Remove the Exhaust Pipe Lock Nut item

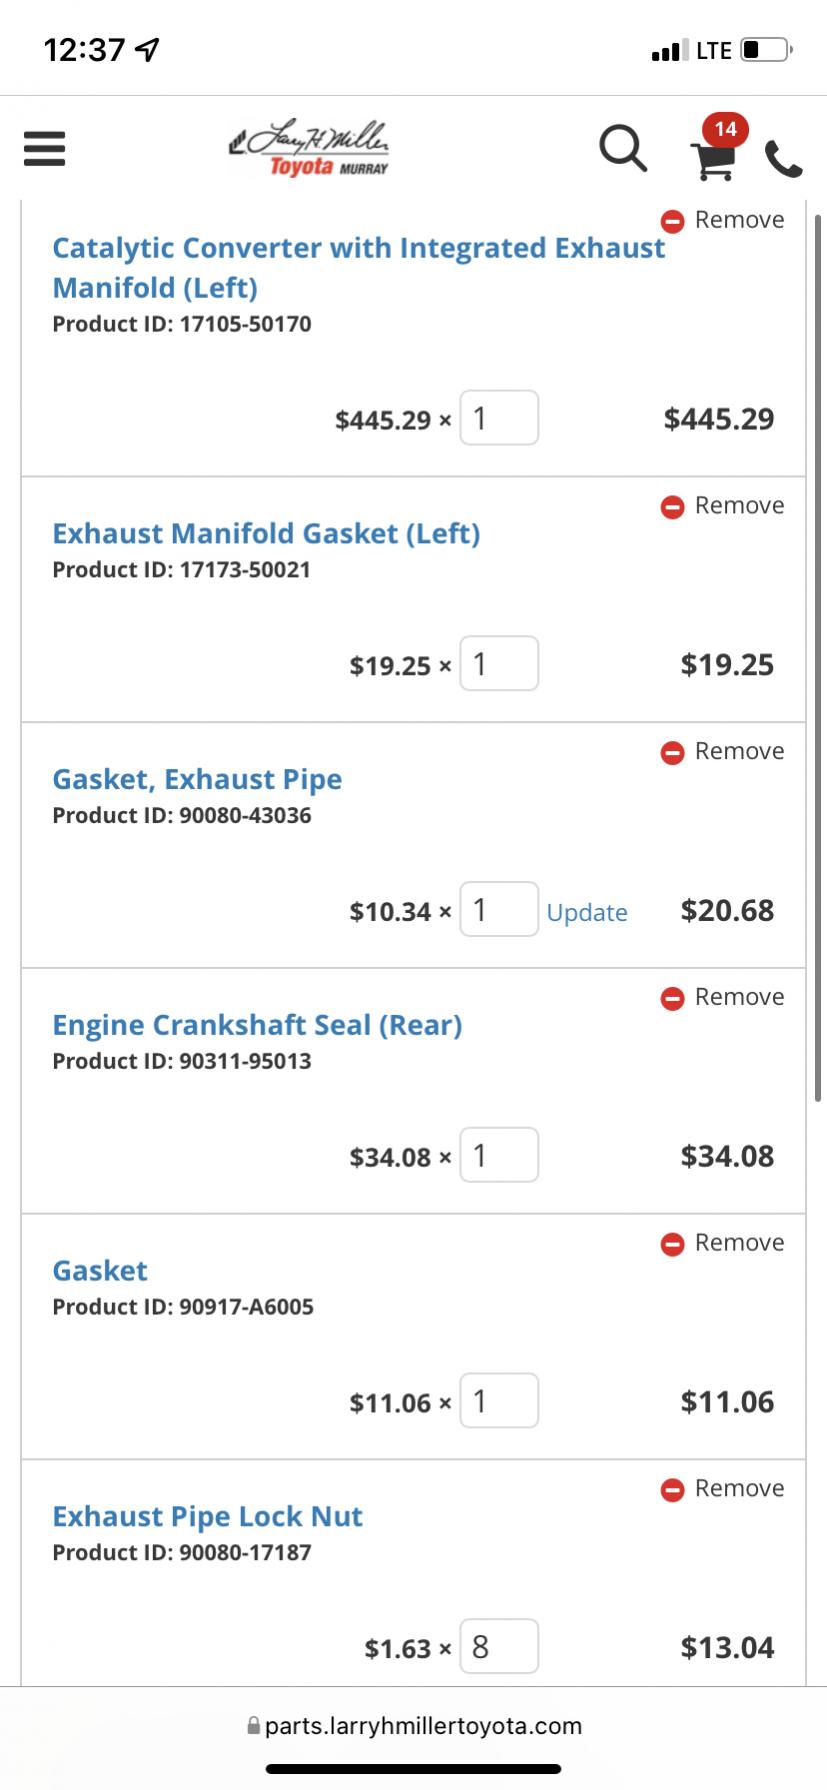point(722,1489)
